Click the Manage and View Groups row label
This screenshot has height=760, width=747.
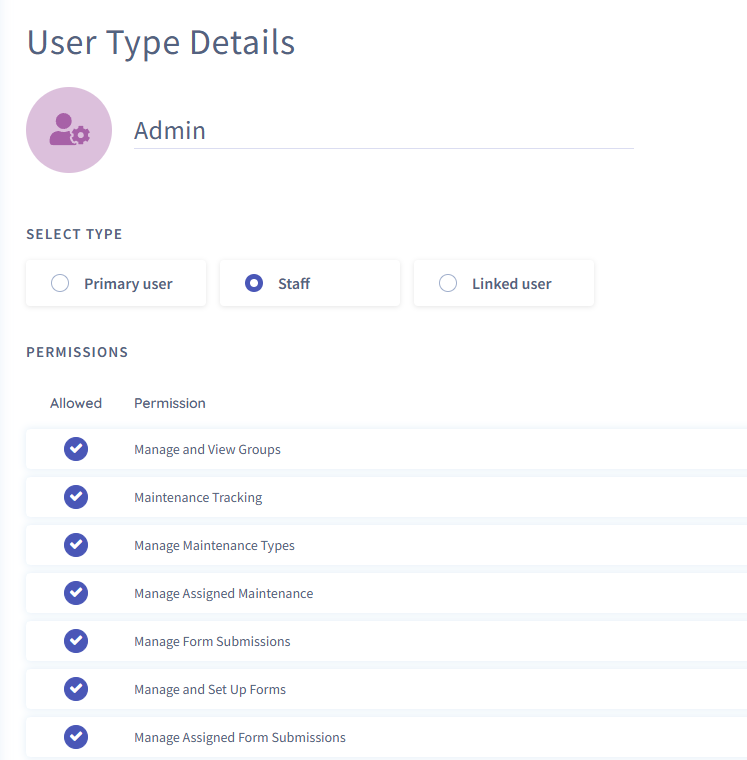coord(207,449)
